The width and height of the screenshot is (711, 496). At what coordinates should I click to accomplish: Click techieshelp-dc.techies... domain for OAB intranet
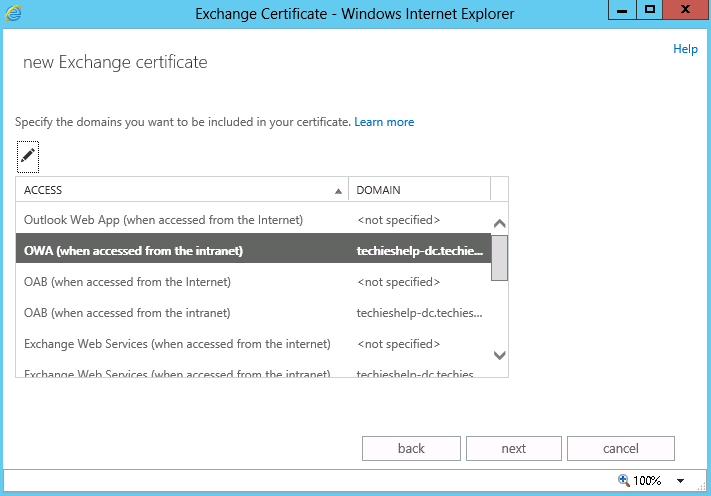pyautogui.click(x=419, y=313)
